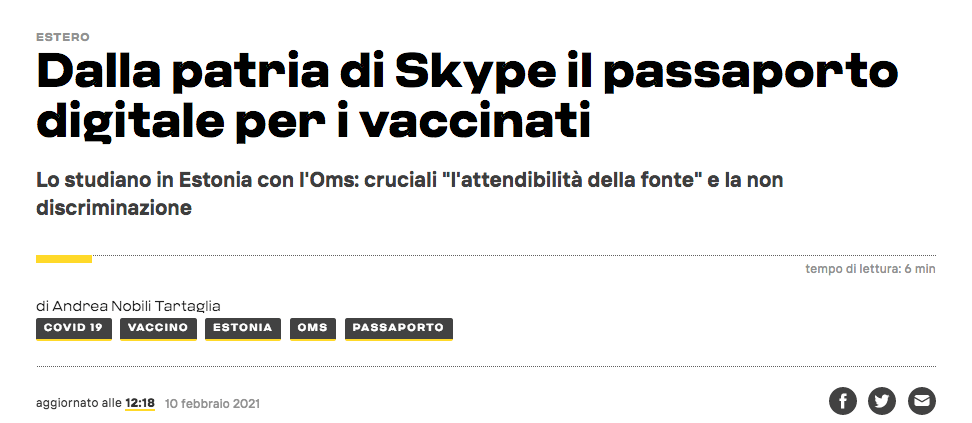
Task: Share the article on Facebook
Action: 843,402
